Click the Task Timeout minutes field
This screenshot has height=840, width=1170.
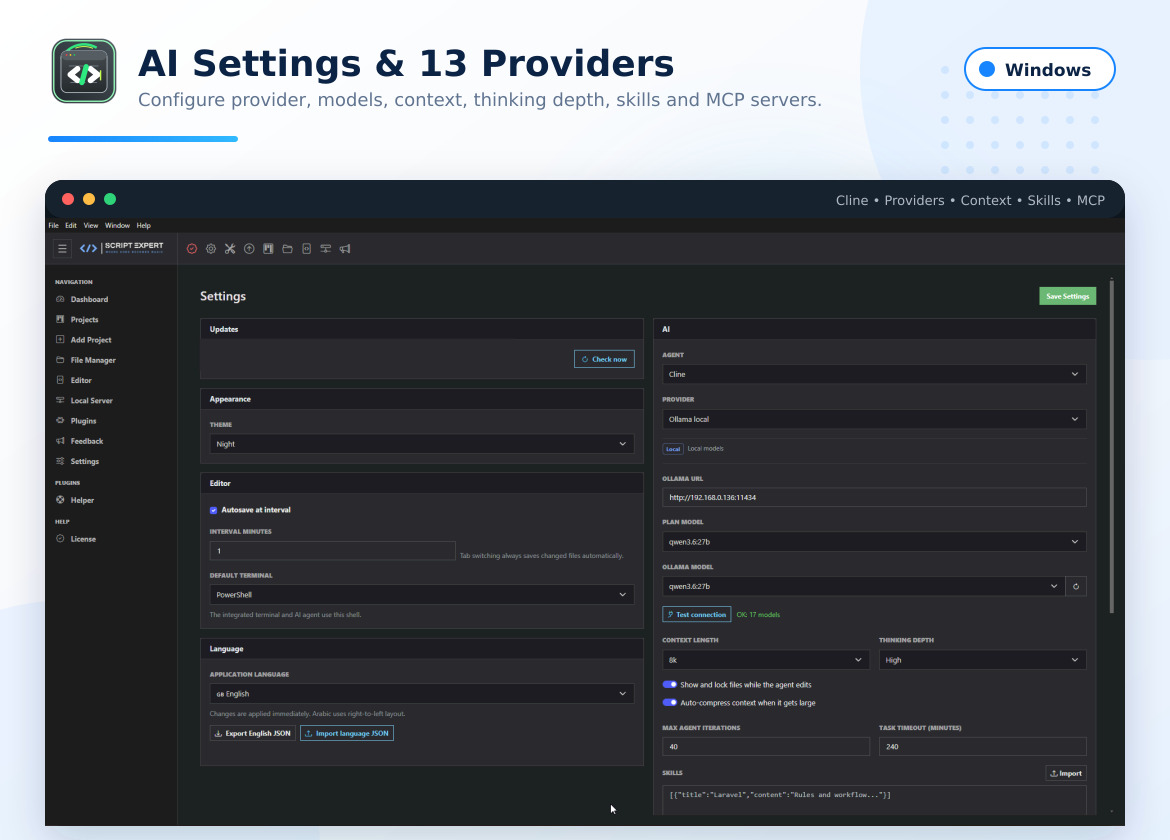tap(983, 747)
